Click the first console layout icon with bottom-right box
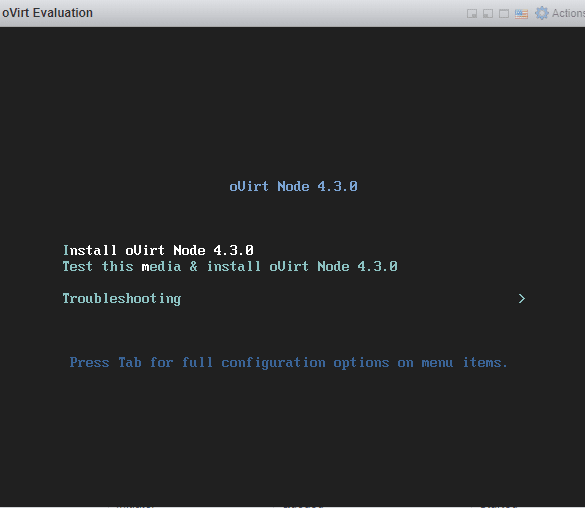 point(472,14)
